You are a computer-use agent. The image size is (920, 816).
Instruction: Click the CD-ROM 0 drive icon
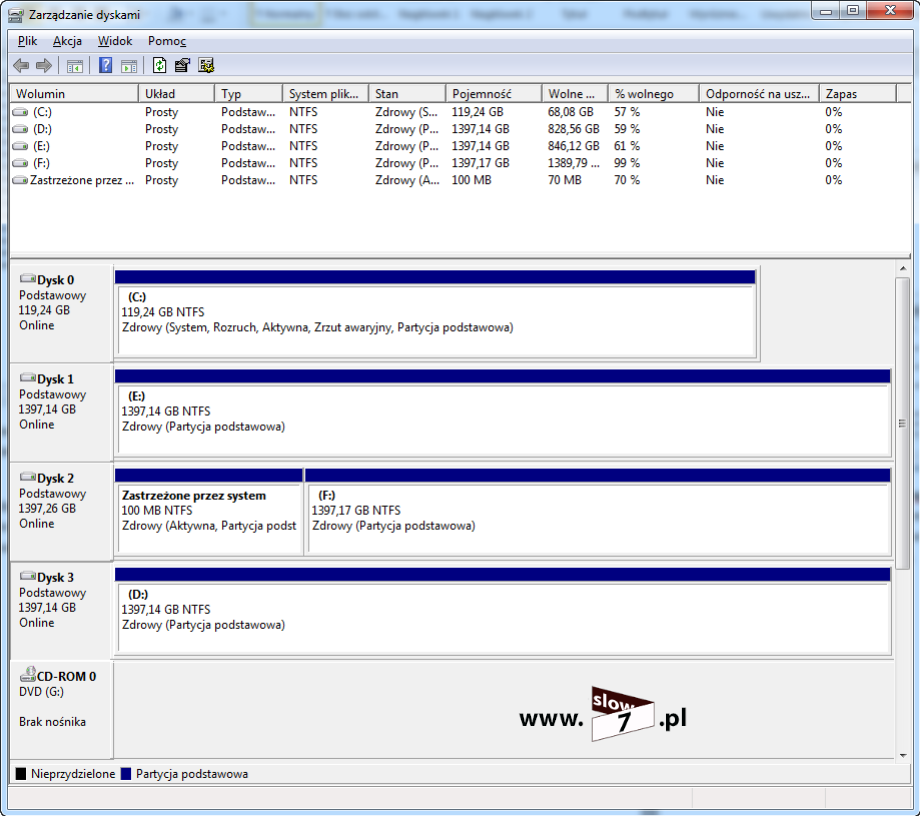[x=28, y=675]
